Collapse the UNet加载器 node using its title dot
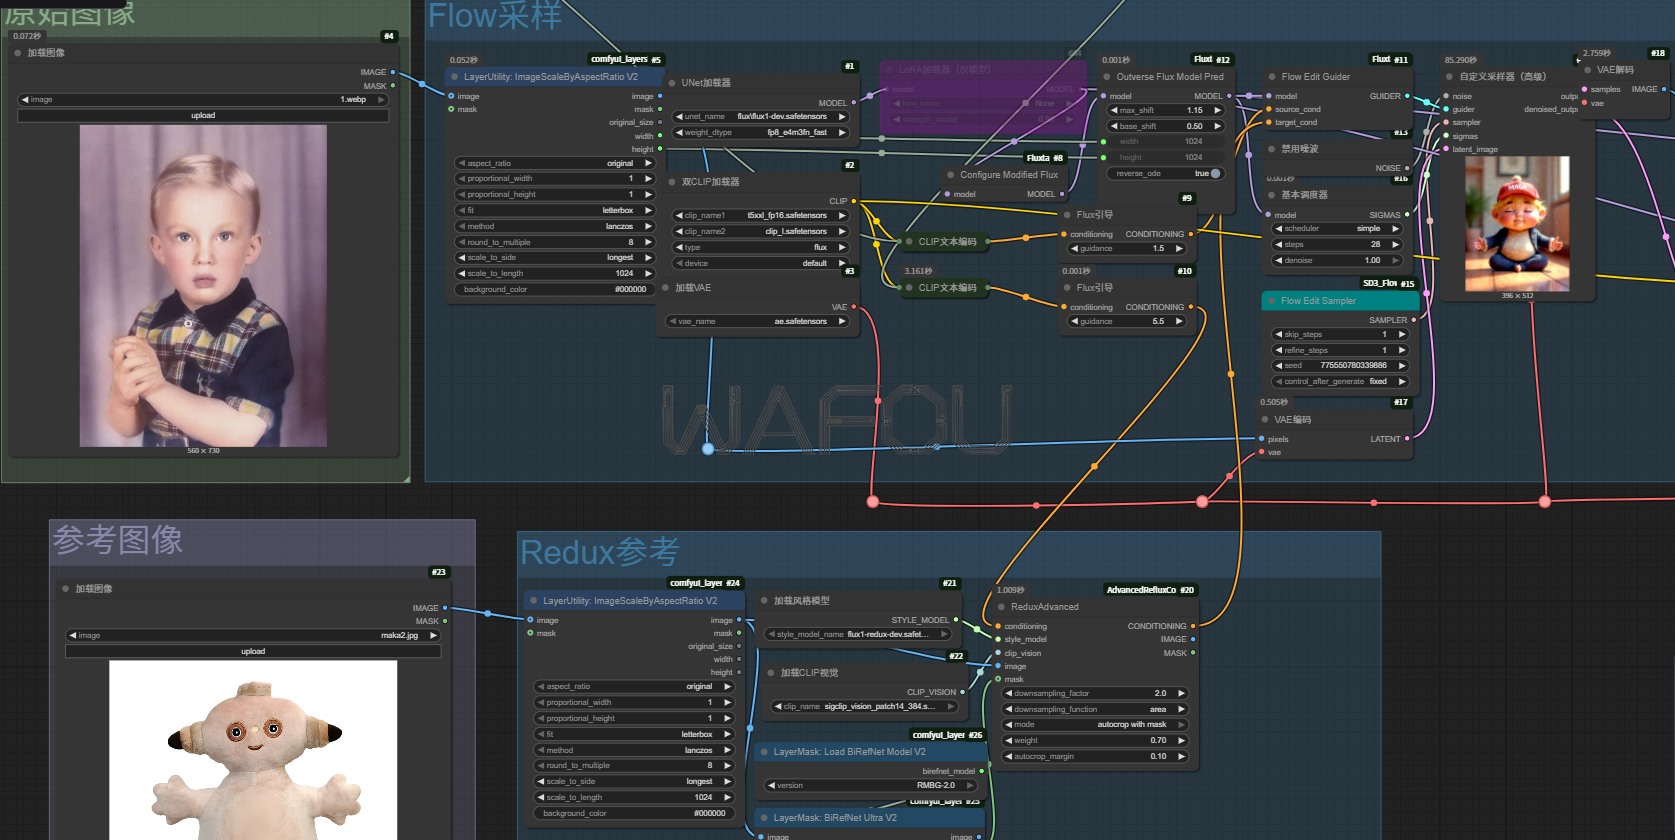 click(x=672, y=83)
